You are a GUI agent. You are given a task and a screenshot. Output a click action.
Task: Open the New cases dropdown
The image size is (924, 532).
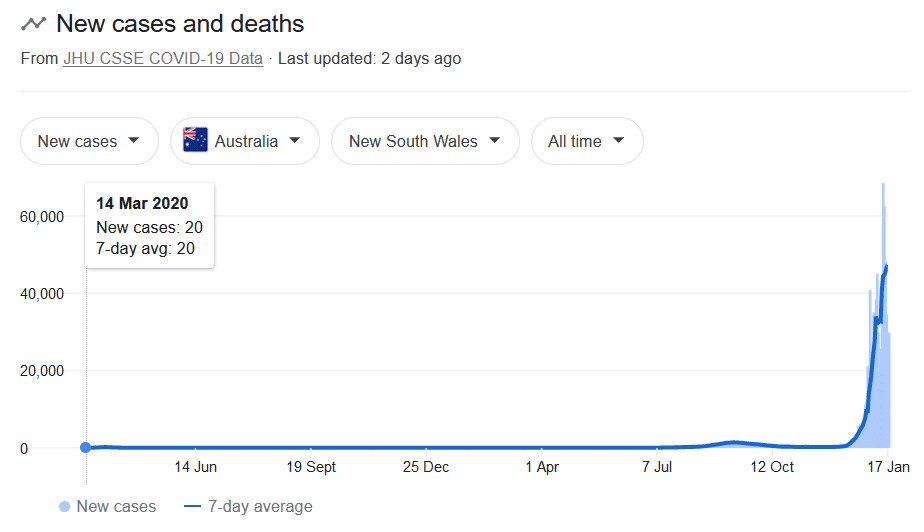coord(89,141)
